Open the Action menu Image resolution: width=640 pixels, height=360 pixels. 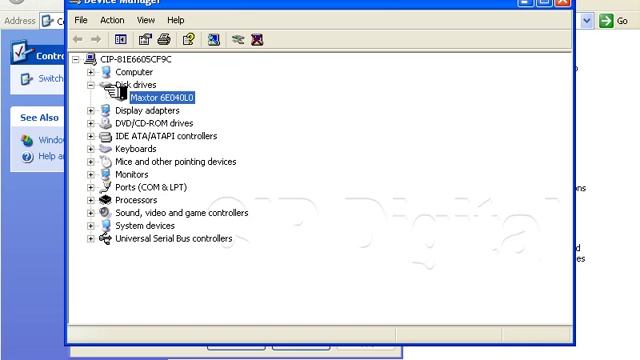[112, 20]
